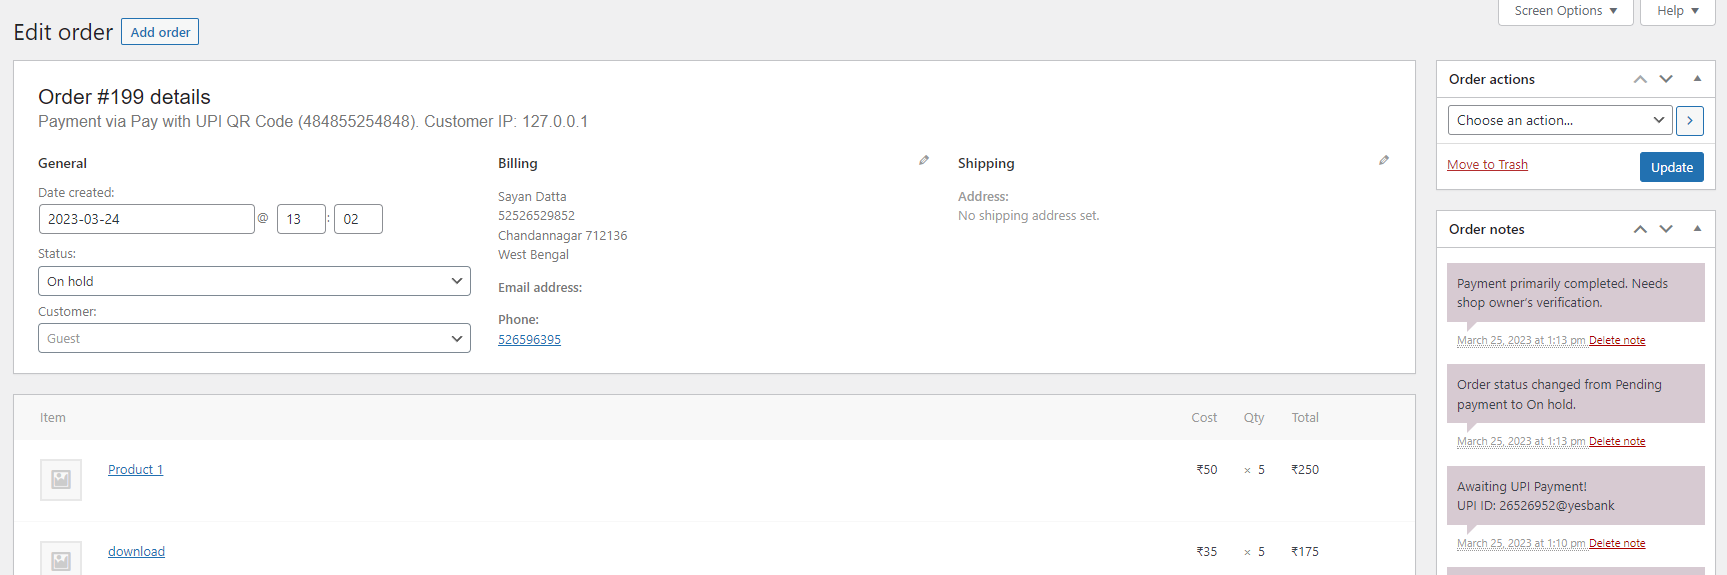Edit billing address with pencil icon

click(924, 160)
